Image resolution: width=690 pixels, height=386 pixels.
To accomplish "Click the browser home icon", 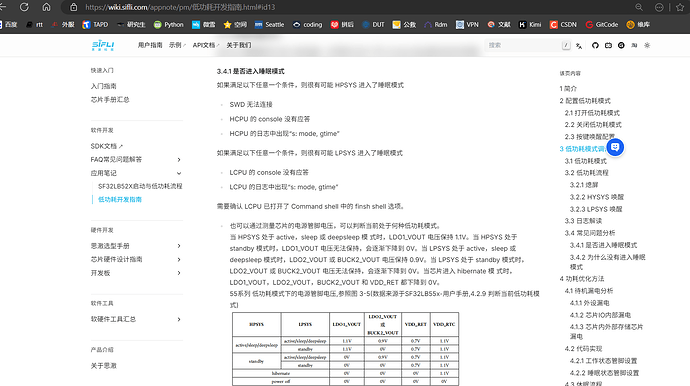I will click(46, 7).
